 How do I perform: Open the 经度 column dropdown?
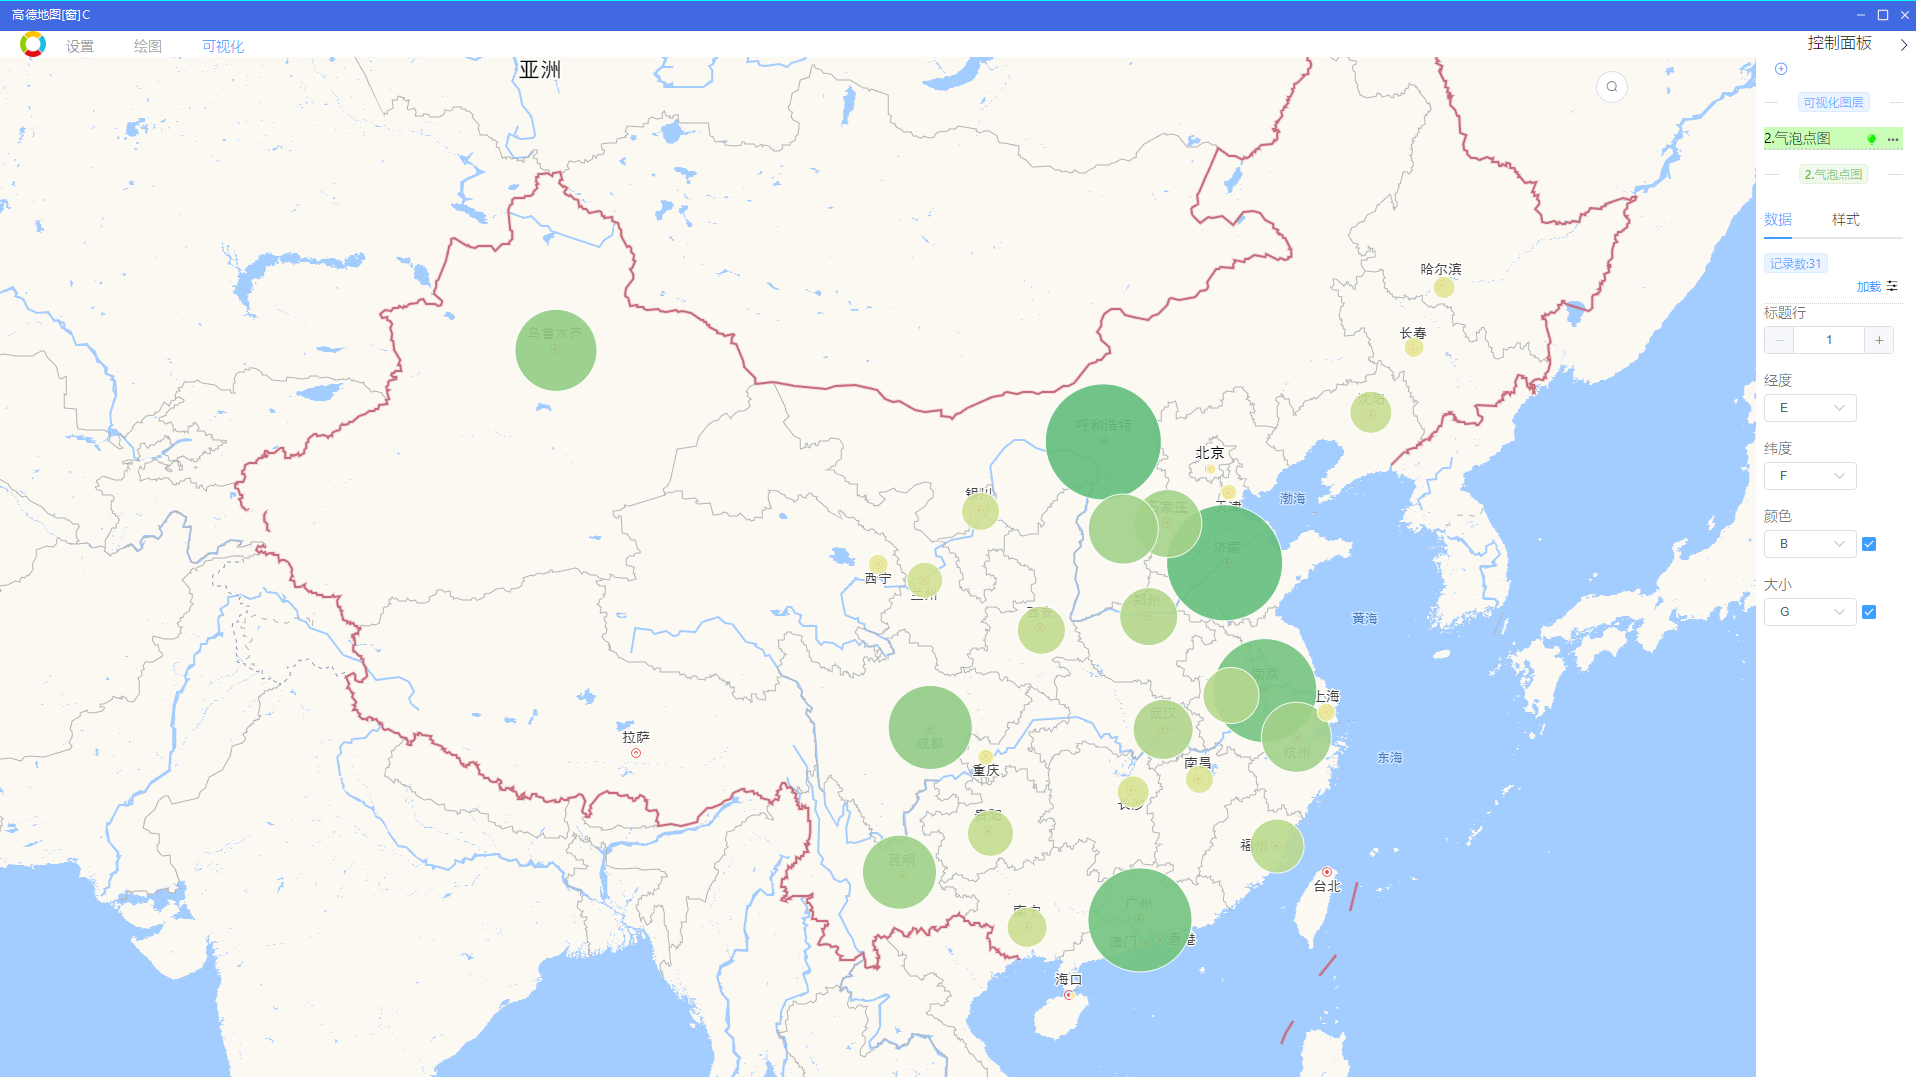click(1810, 408)
